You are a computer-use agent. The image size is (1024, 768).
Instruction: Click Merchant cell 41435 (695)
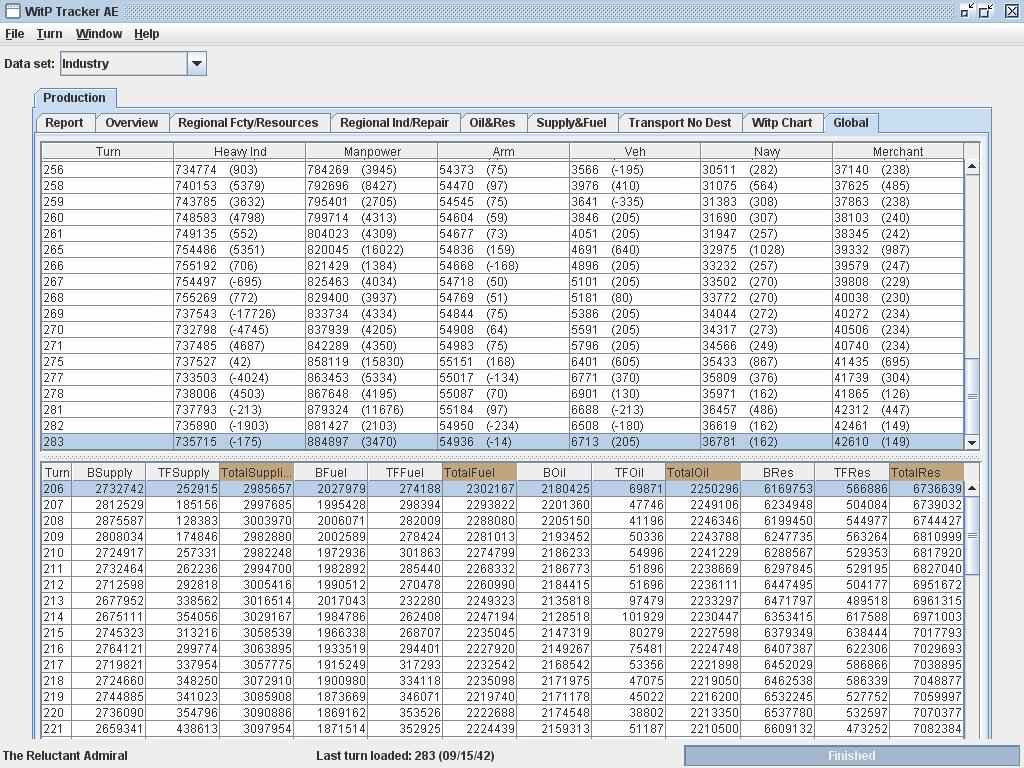[898, 362]
